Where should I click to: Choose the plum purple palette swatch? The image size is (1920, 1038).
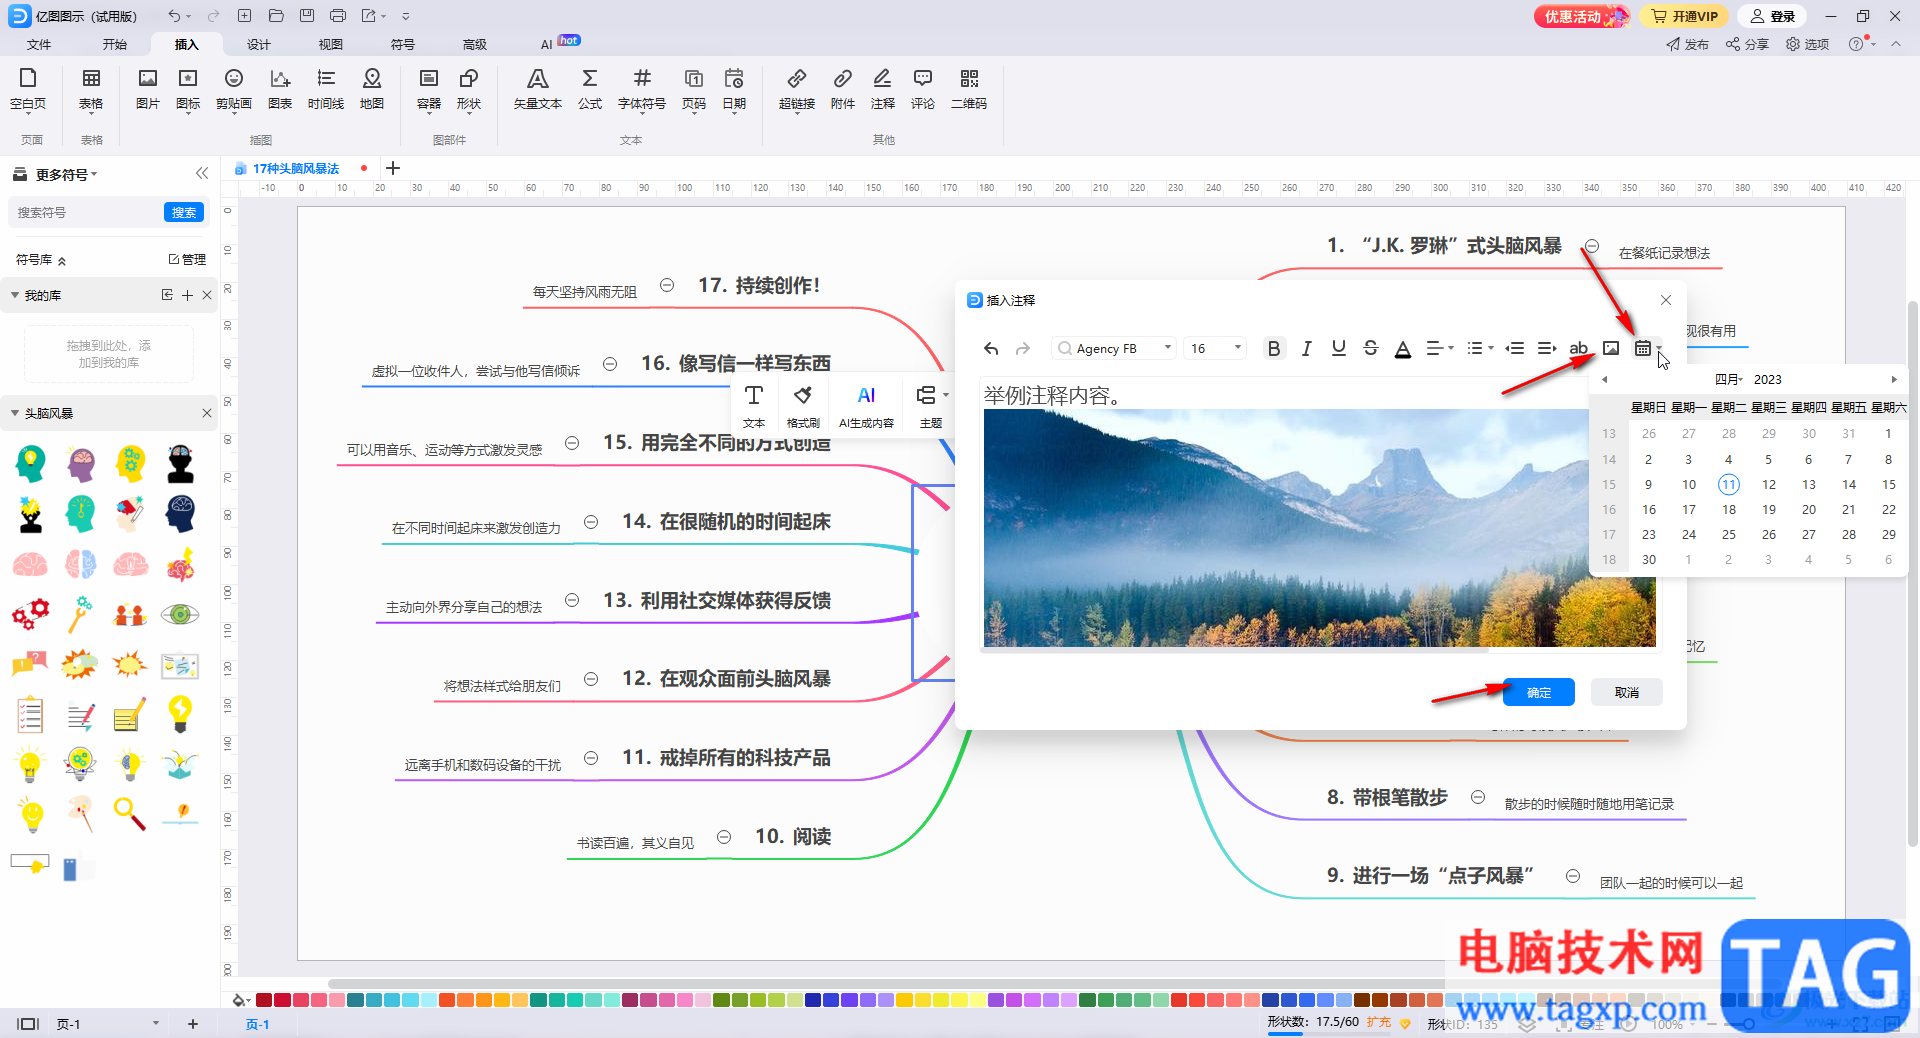630,1000
